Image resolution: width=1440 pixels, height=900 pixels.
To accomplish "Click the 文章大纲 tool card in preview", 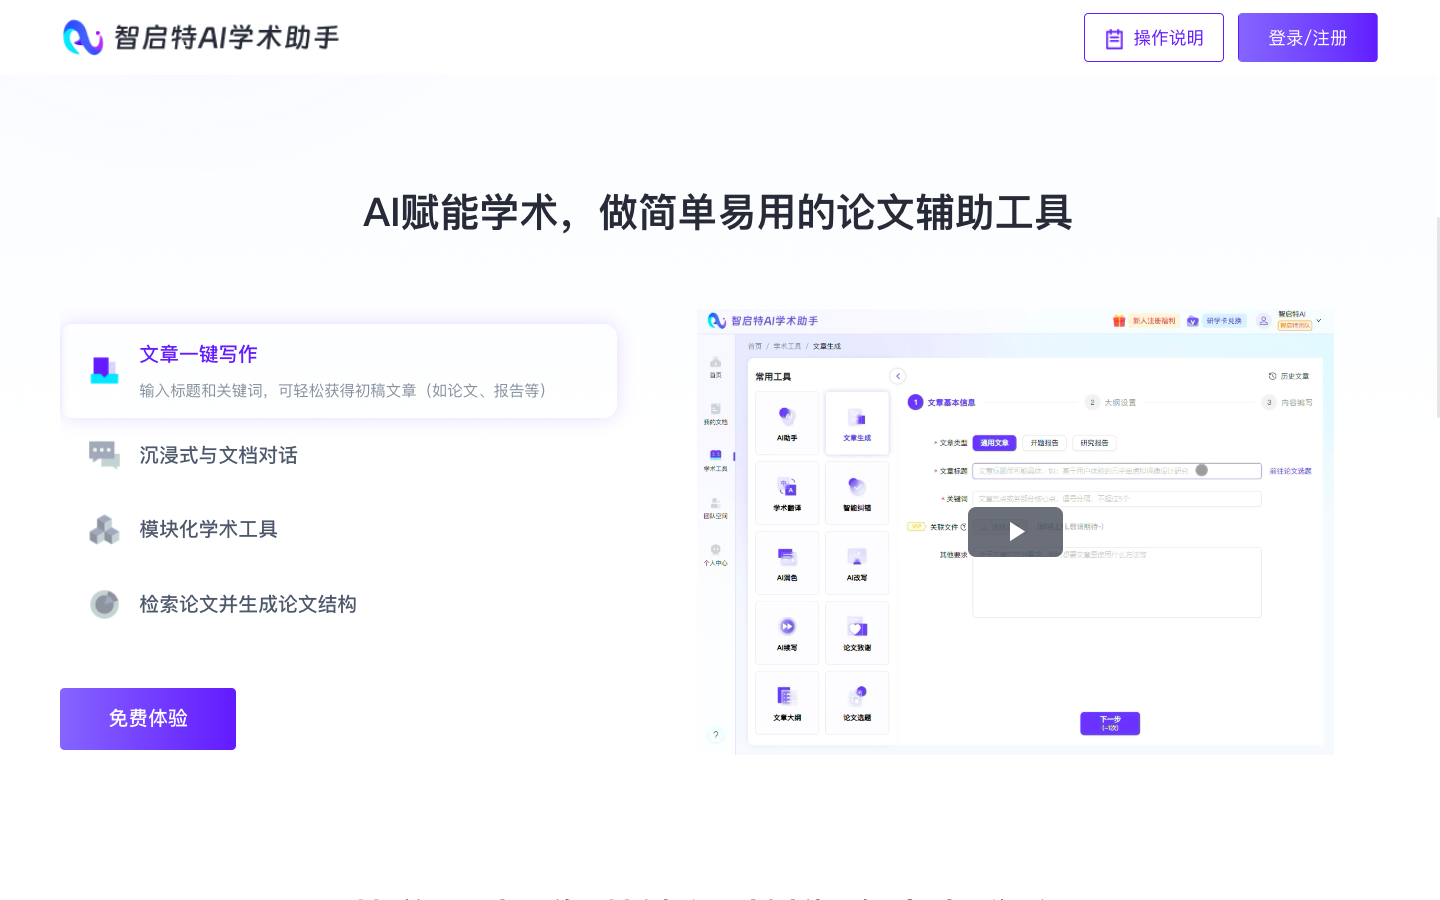I will (x=787, y=703).
